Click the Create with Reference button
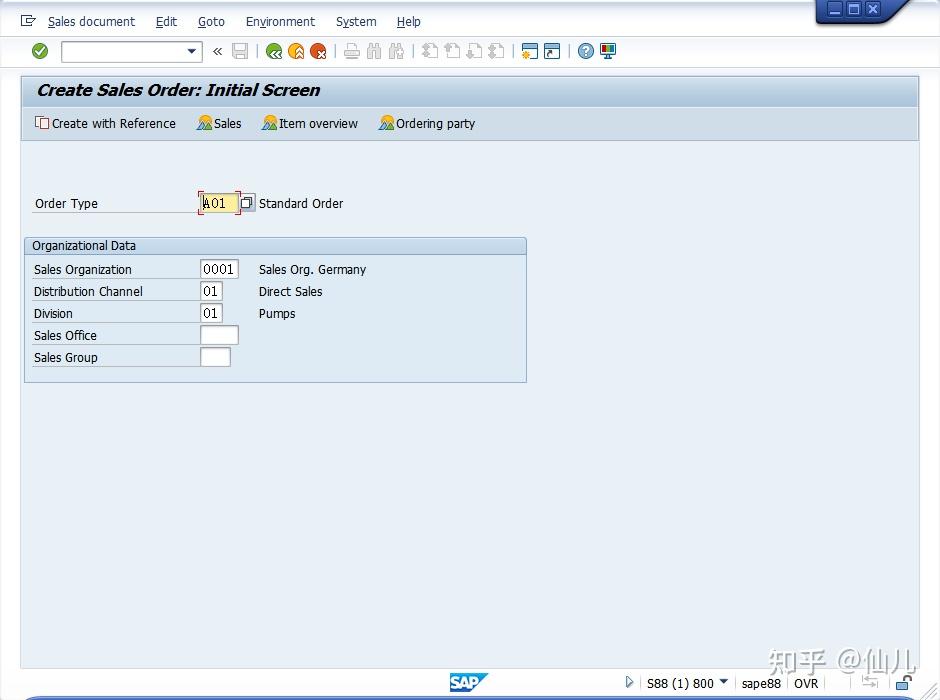940x700 pixels. point(105,123)
